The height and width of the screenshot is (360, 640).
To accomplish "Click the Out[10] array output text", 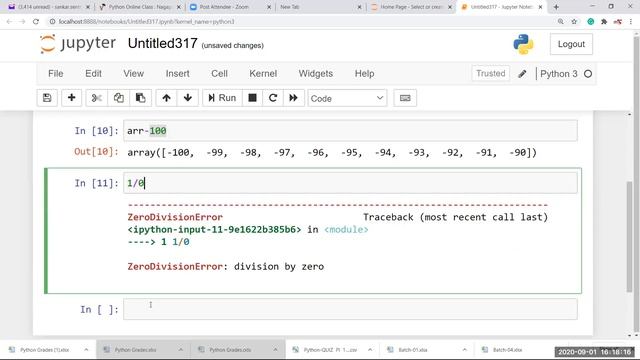I will point(332,153).
